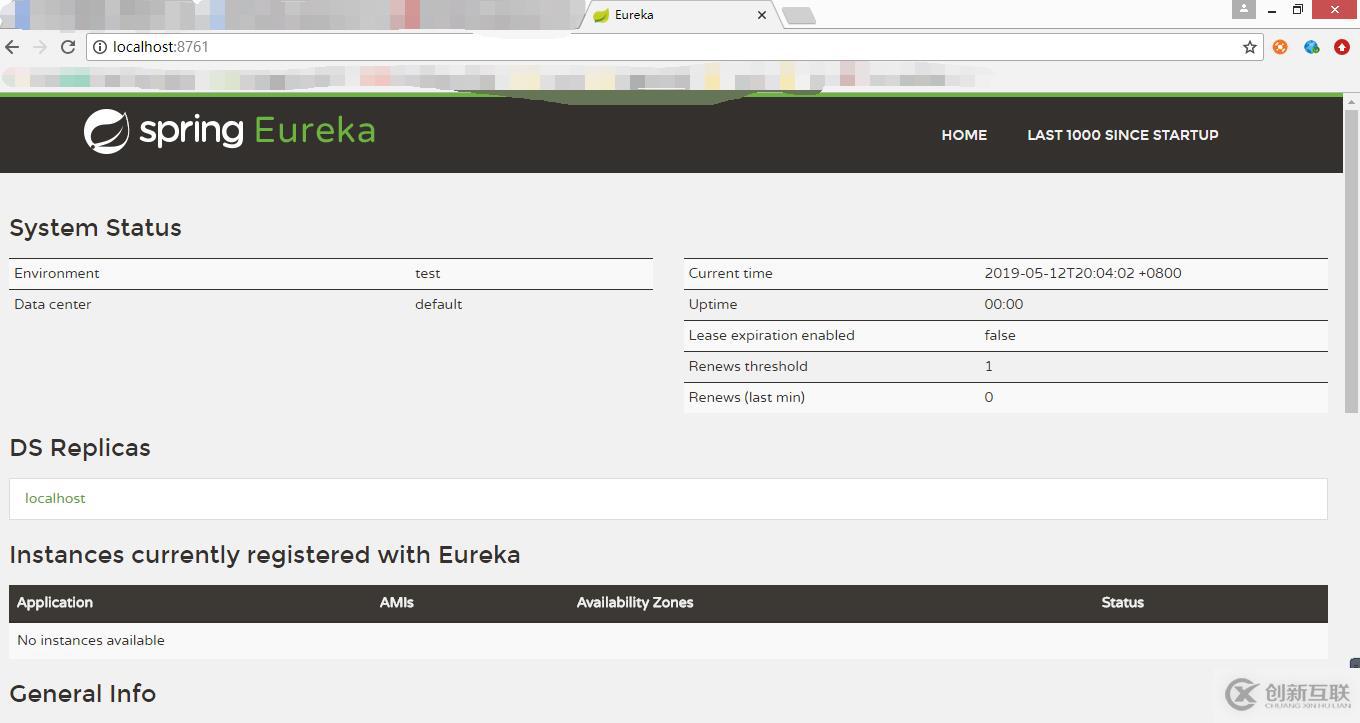Click the Status column header
The image size is (1360, 723).
pos(1122,602)
